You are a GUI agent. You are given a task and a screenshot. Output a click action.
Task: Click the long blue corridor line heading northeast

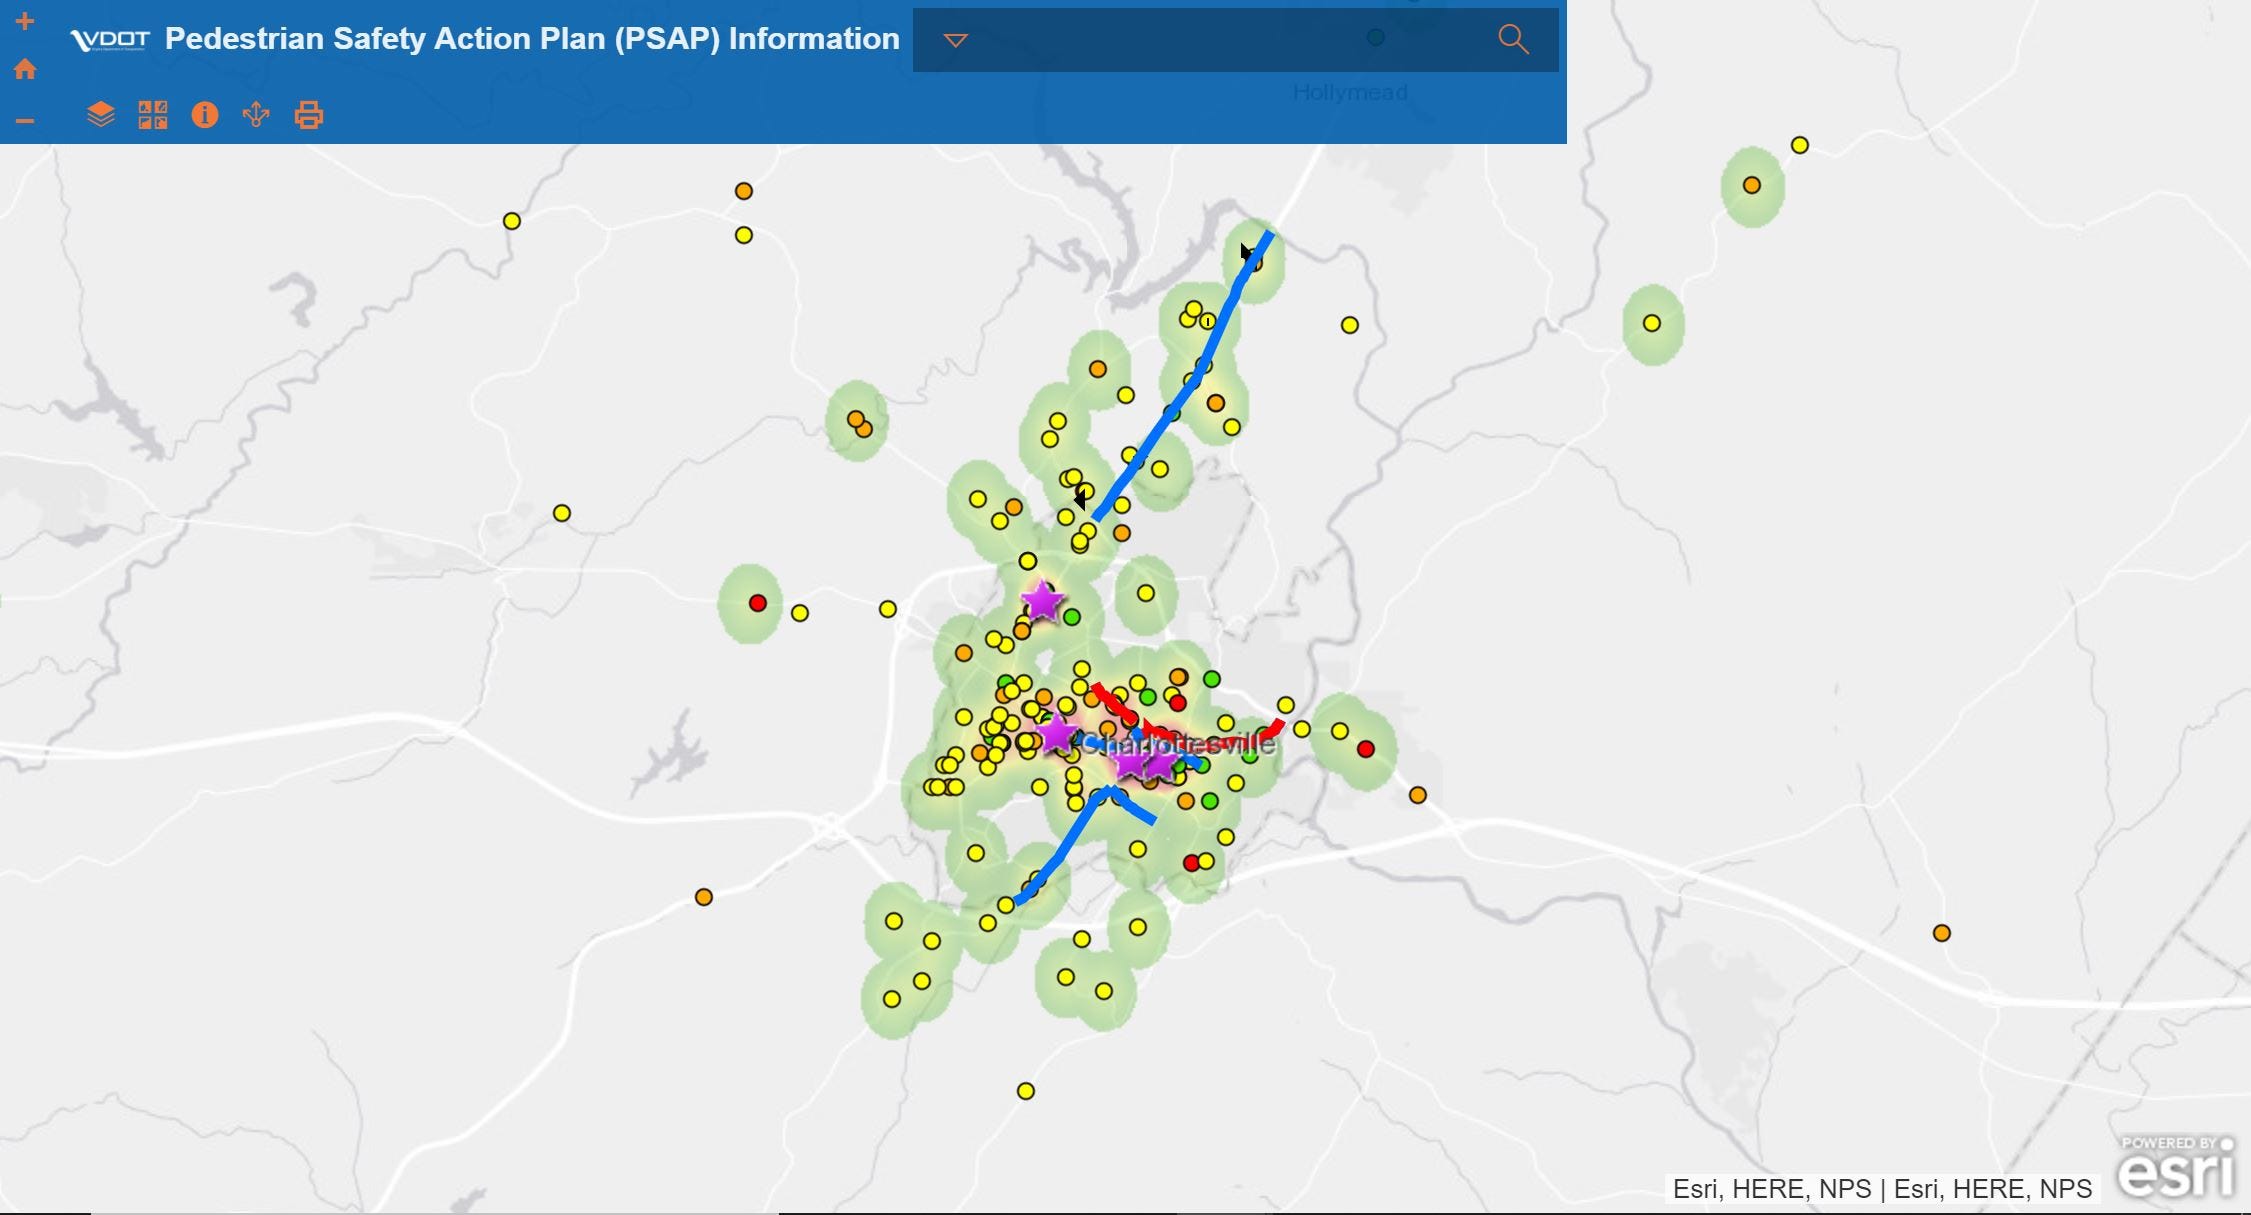pyautogui.click(x=1183, y=393)
